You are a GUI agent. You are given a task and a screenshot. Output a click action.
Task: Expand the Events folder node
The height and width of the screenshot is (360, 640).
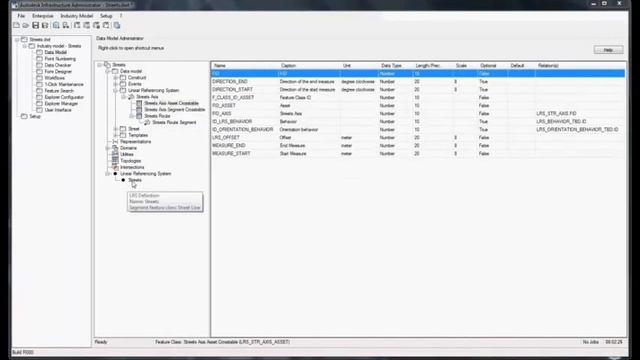point(116,84)
